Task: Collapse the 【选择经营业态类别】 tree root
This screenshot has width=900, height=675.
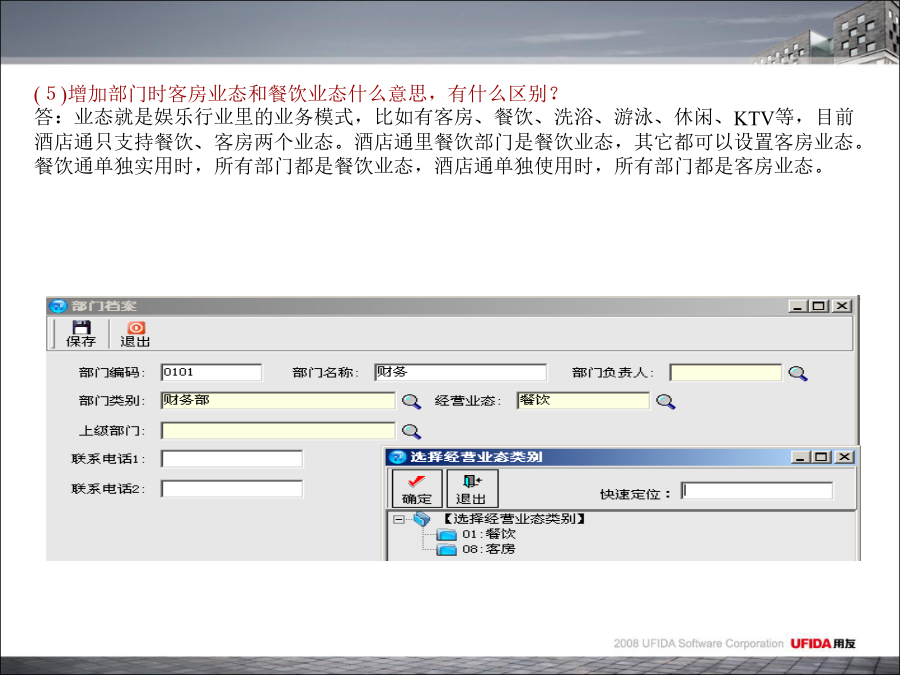Action: click(x=398, y=519)
